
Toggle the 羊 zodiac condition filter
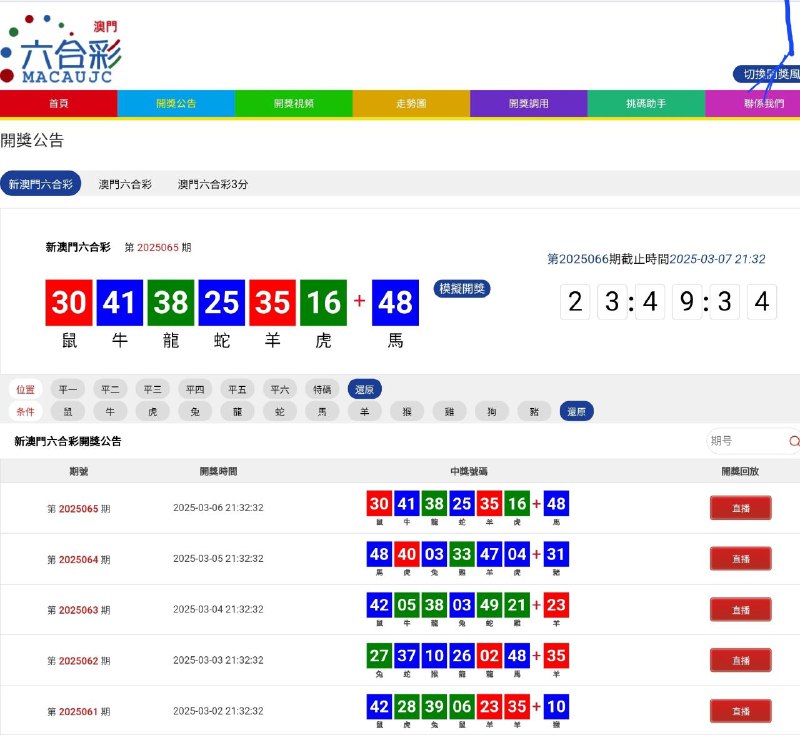[364, 412]
